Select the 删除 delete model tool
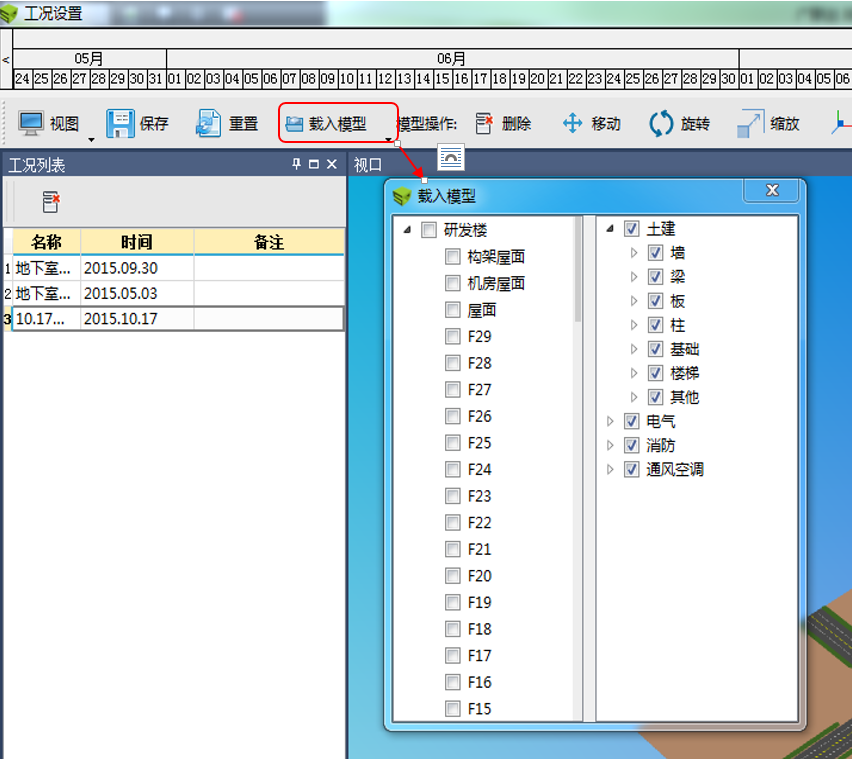 (503, 124)
